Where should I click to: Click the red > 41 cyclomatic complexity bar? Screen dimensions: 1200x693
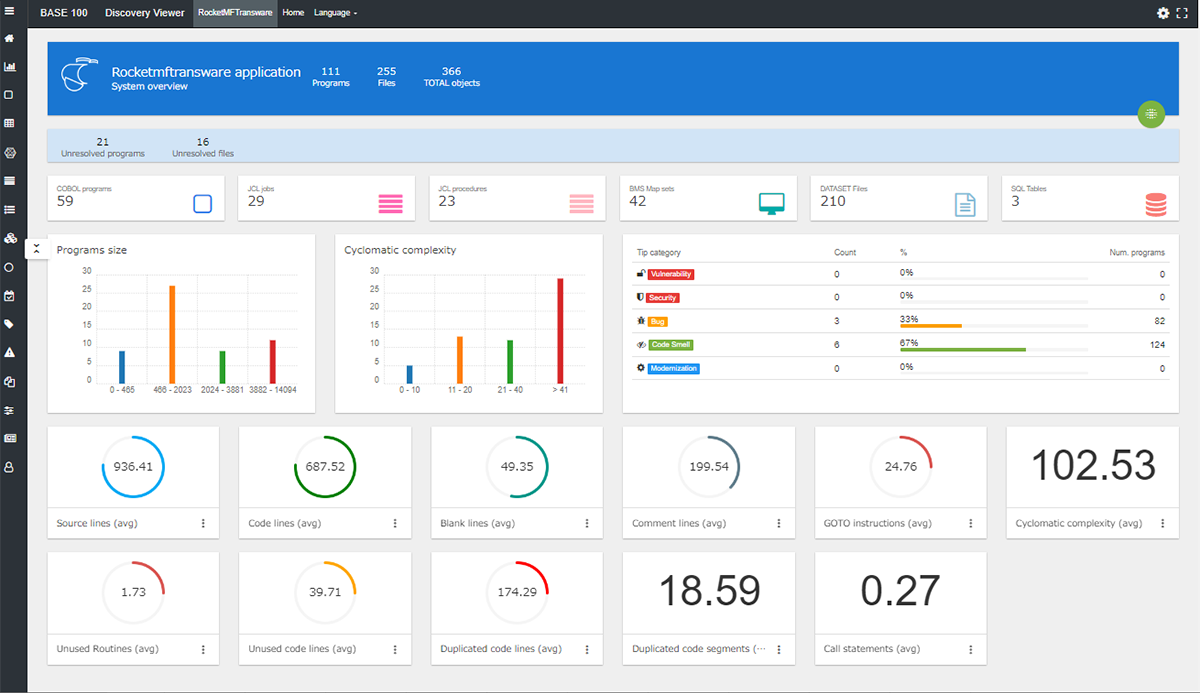tap(560, 330)
